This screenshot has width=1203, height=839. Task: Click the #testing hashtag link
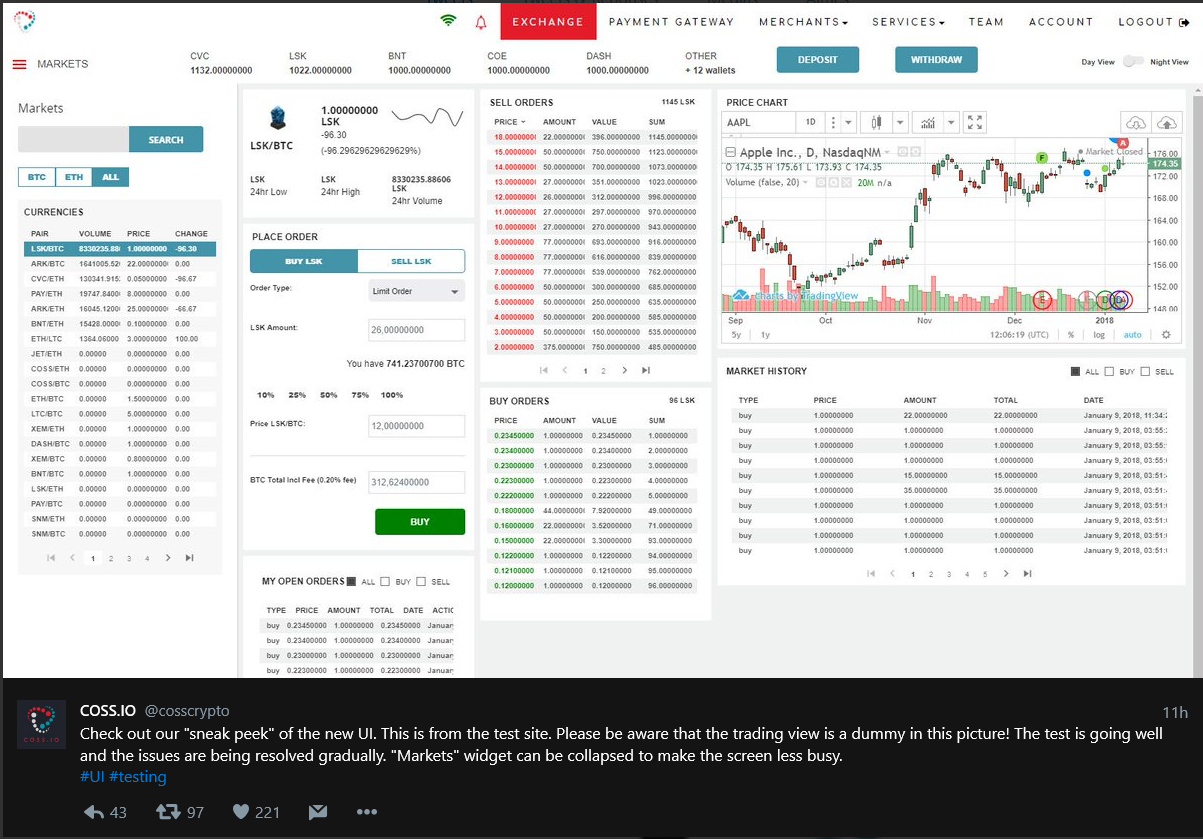(138, 777)
